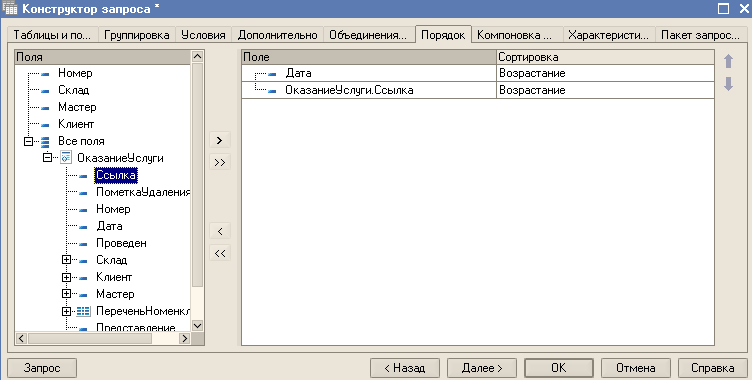The height and width of the screenshot is (380, 752).
Task: Go back with the Назад button
Action: click(405, 368)
